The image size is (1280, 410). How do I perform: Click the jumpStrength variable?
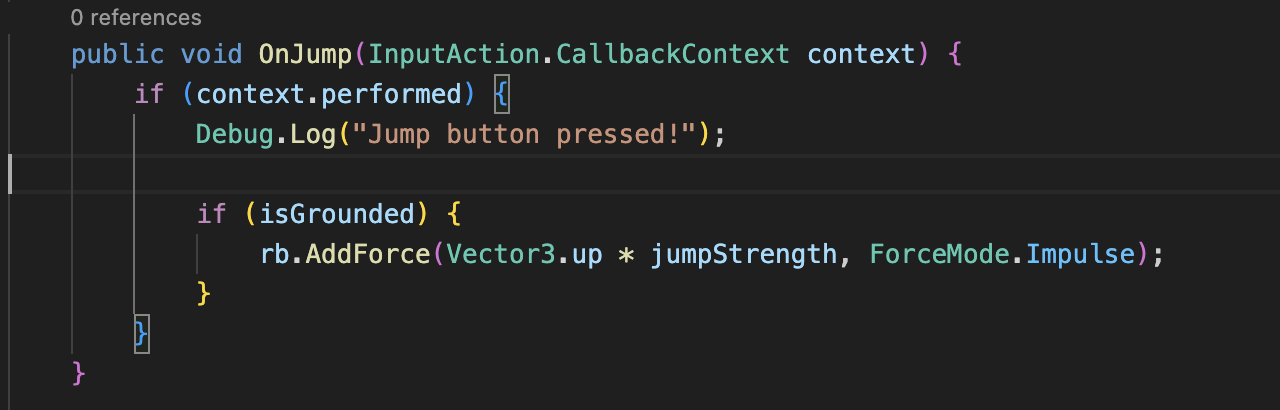pos(743,254)
